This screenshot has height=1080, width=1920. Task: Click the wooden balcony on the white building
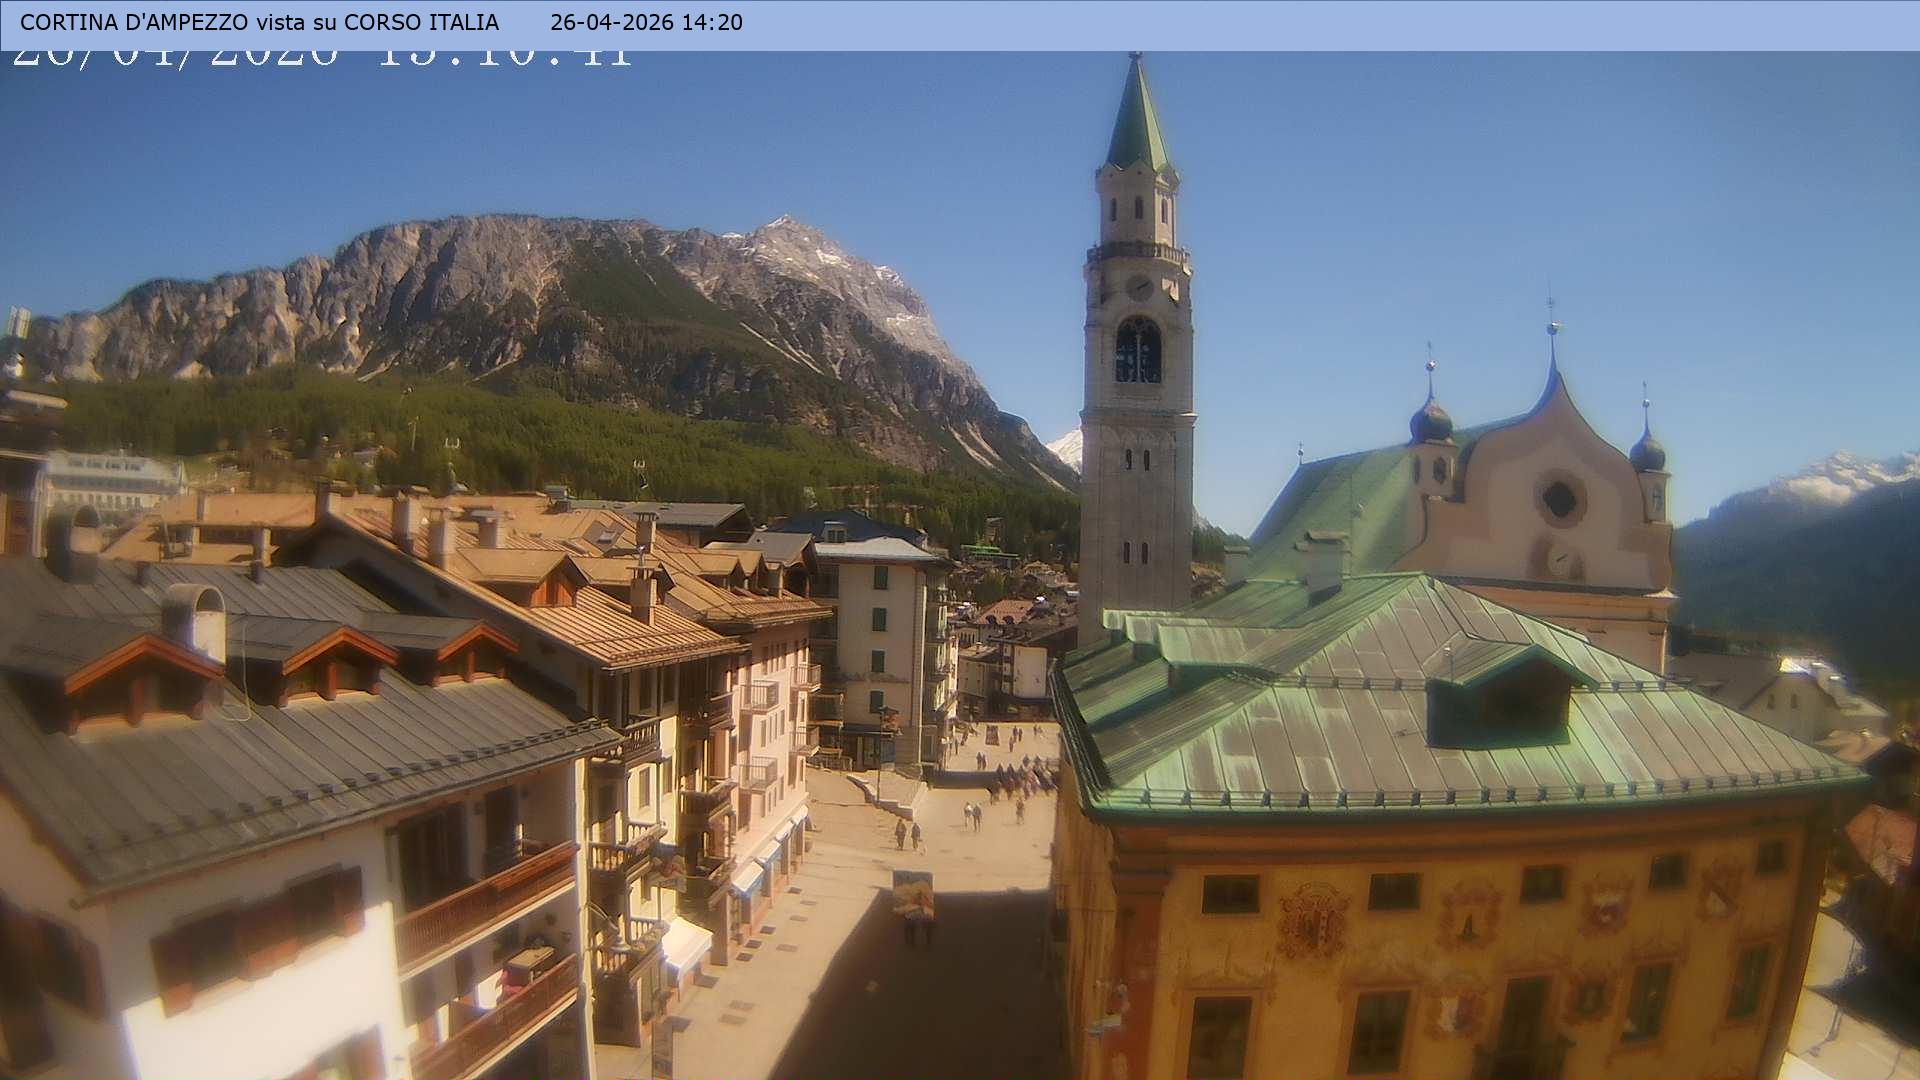(487, 903)
